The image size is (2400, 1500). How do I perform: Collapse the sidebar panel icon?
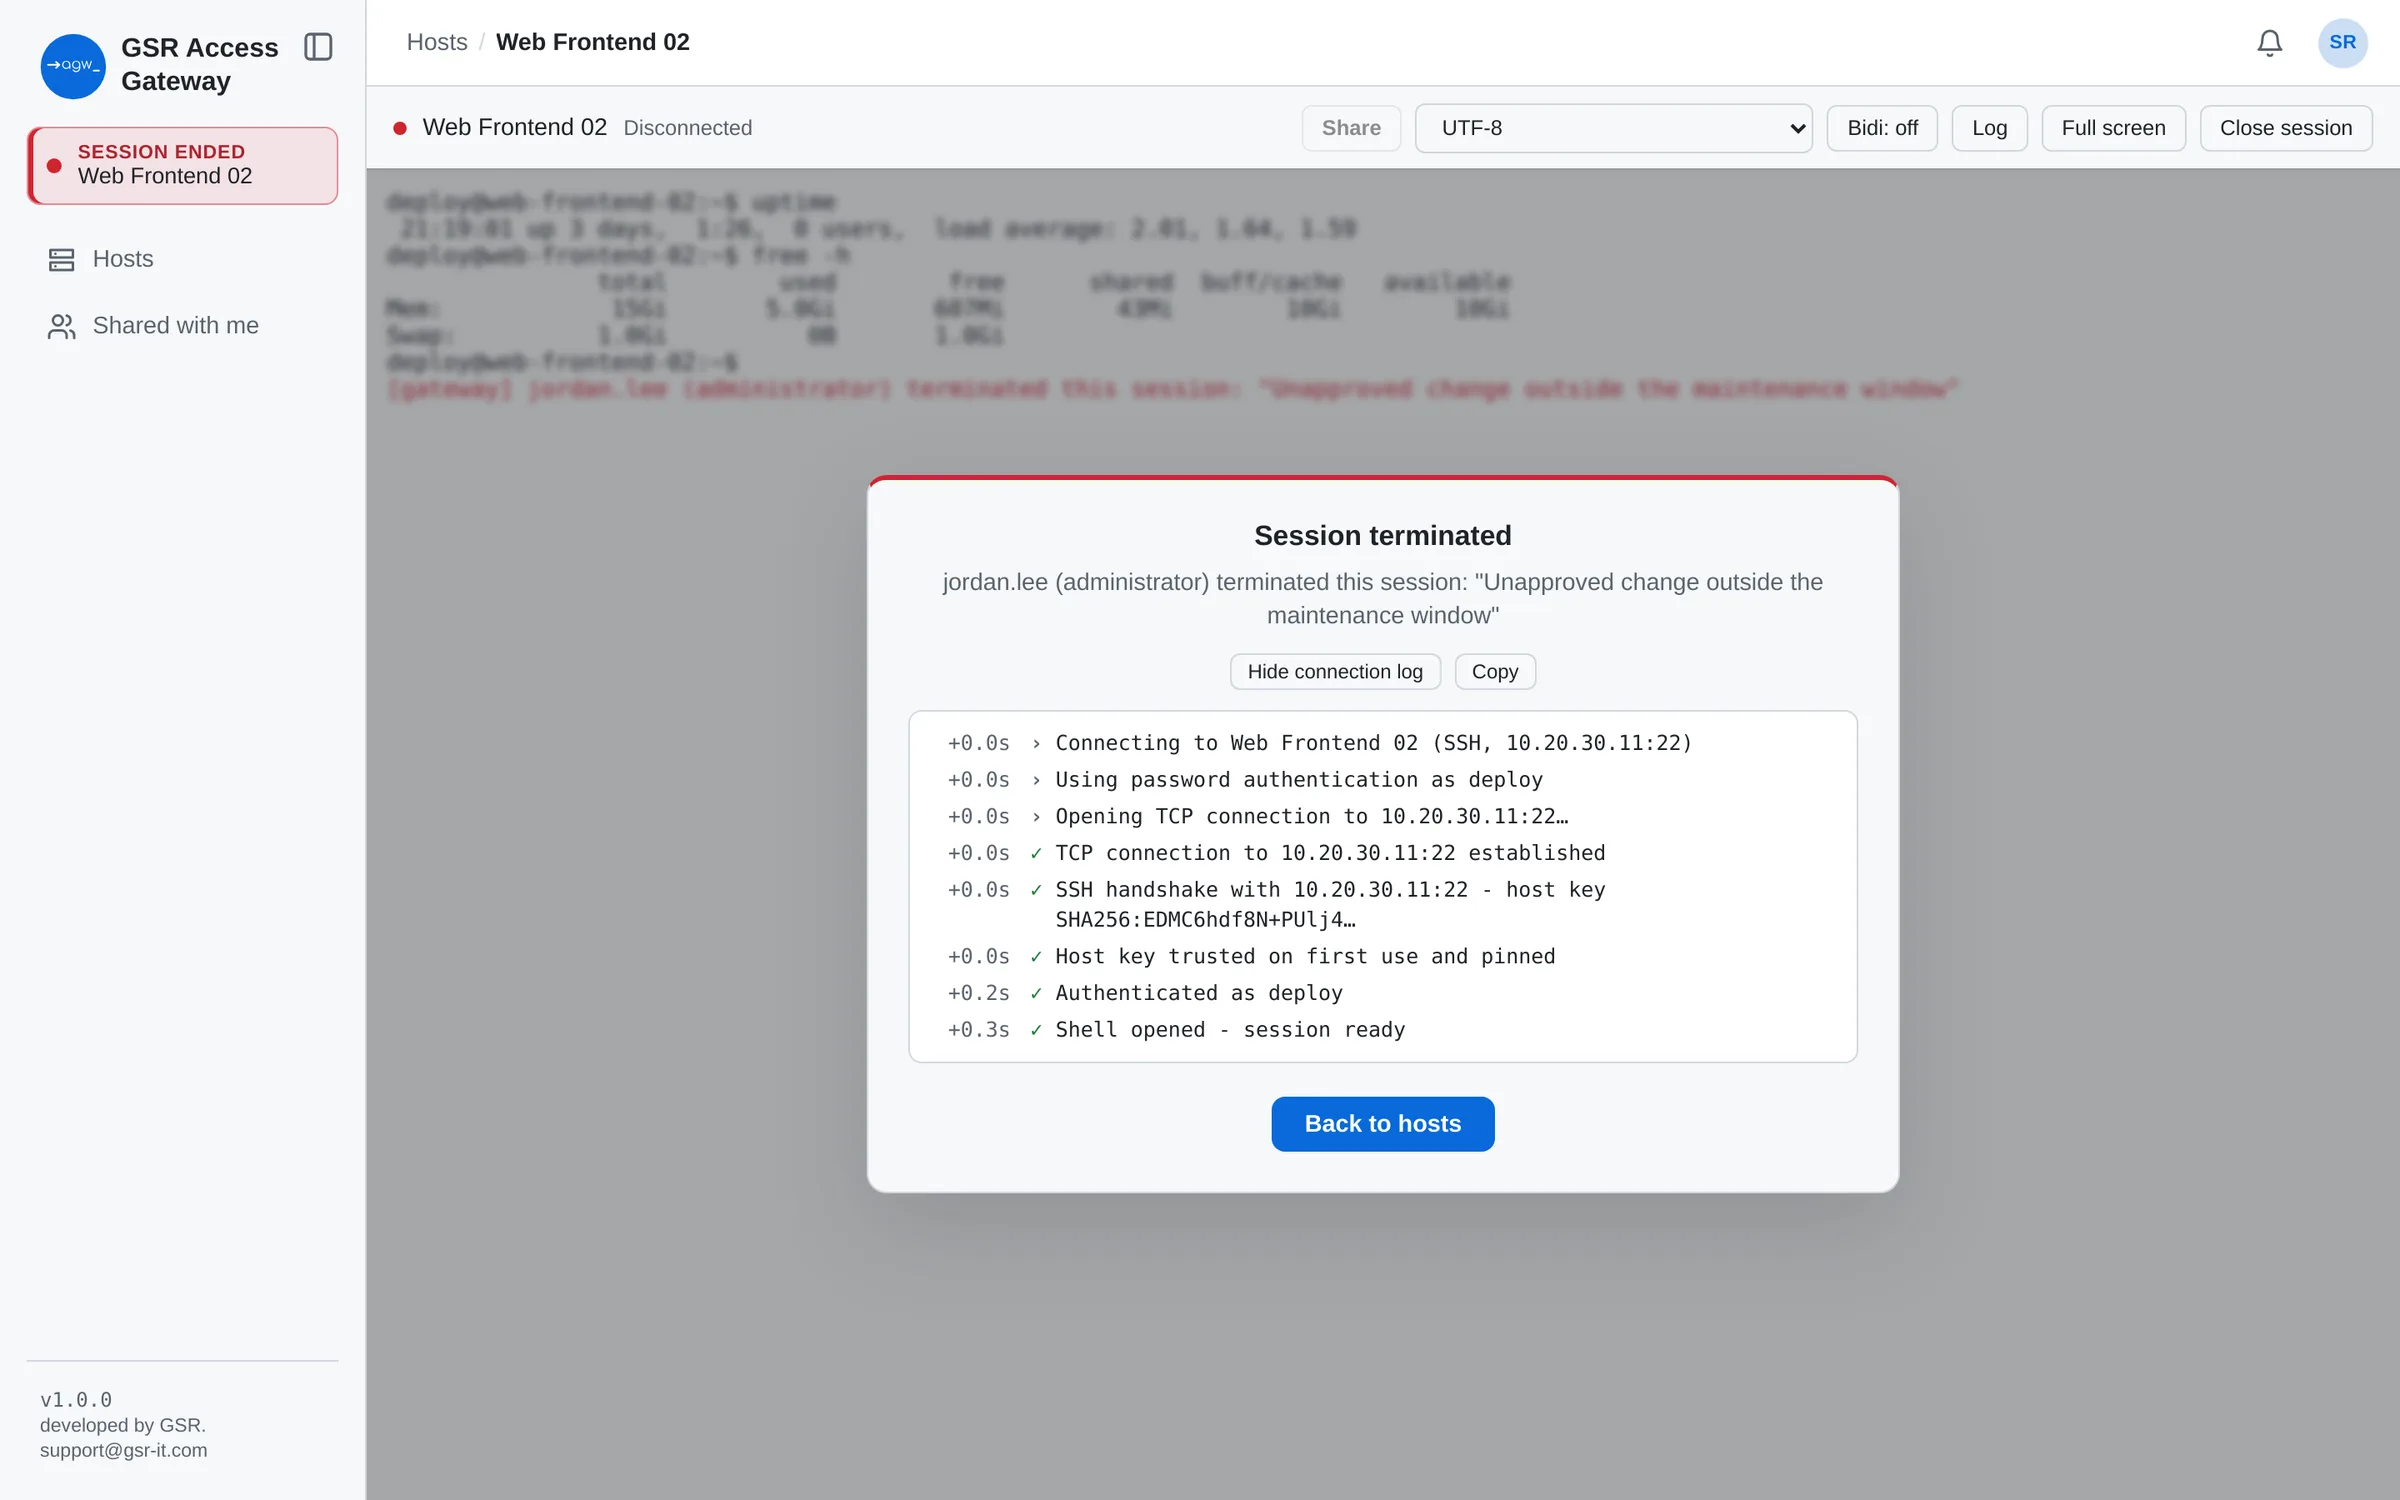click(318, 47)
